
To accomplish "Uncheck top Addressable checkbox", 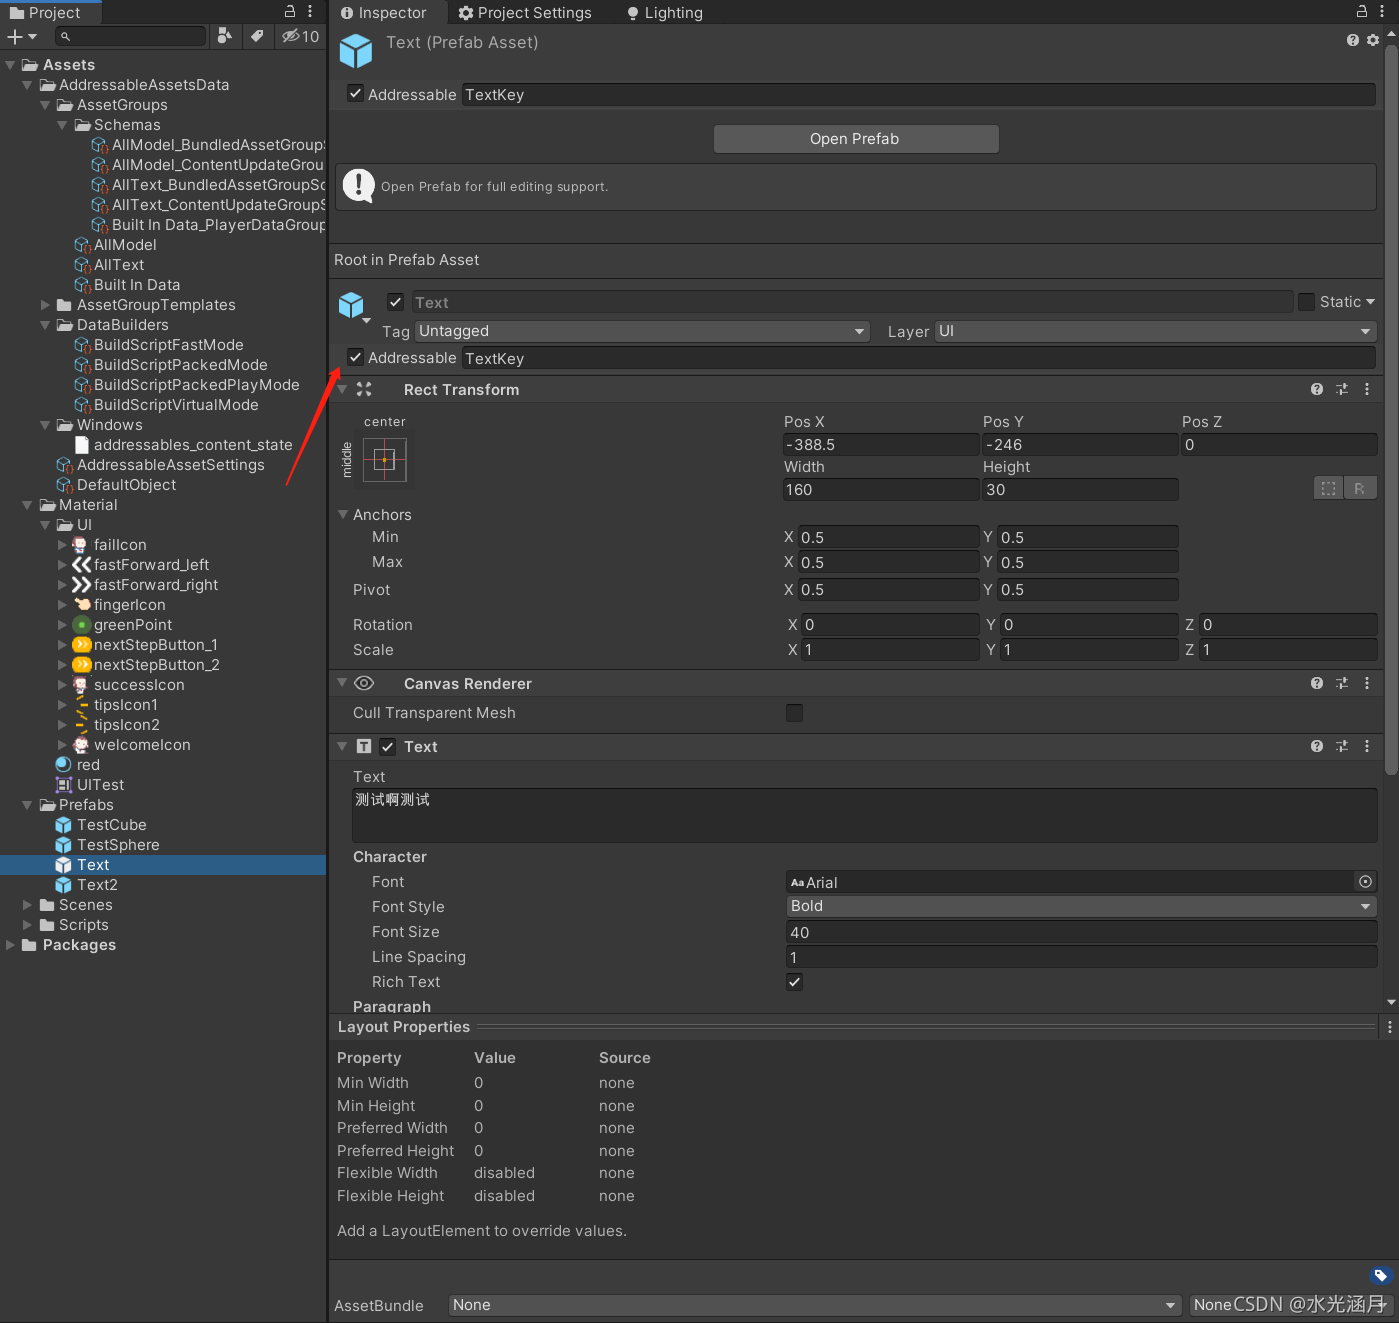I will (355, 93).
